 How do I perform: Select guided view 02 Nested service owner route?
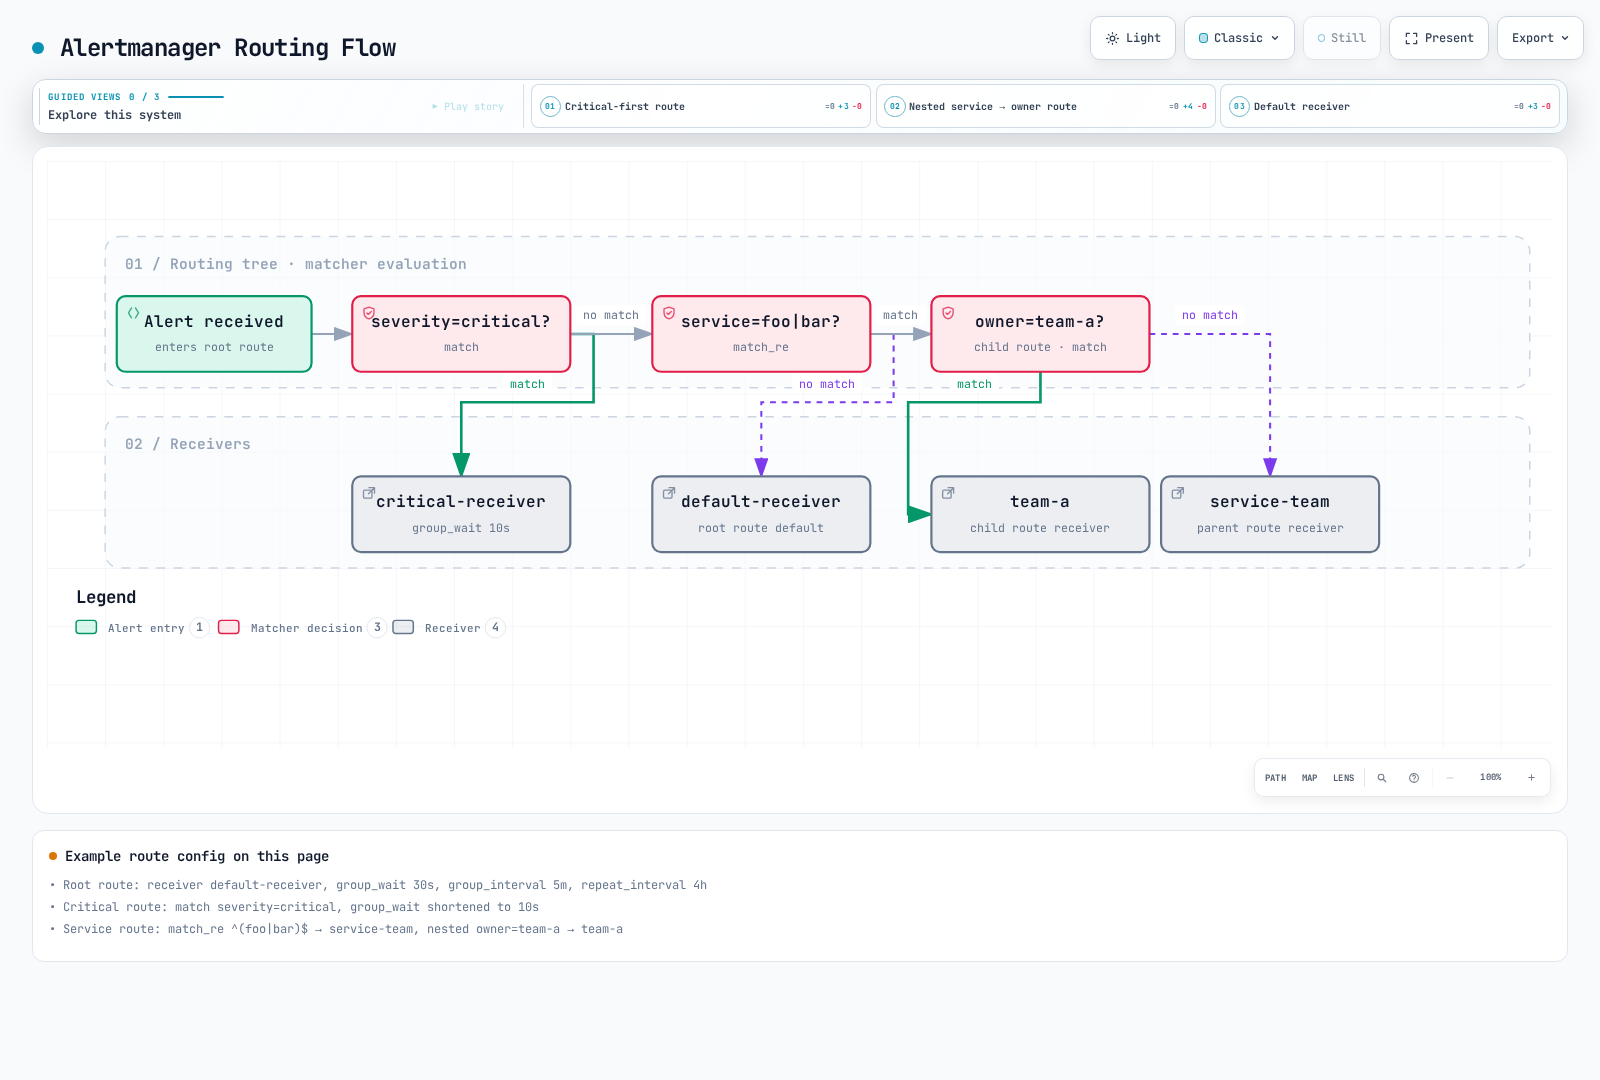coord(1046,106)
